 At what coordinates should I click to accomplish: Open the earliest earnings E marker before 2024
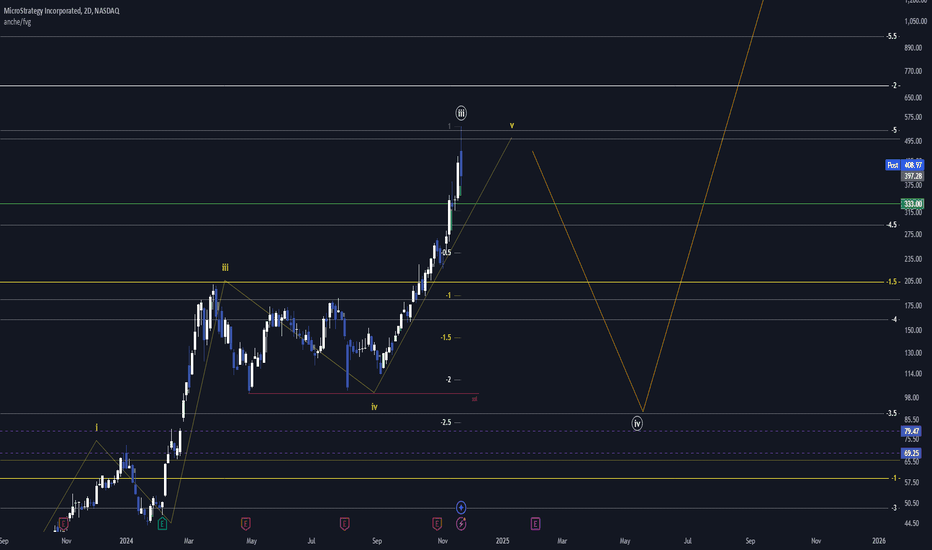[x=64, y=524]
